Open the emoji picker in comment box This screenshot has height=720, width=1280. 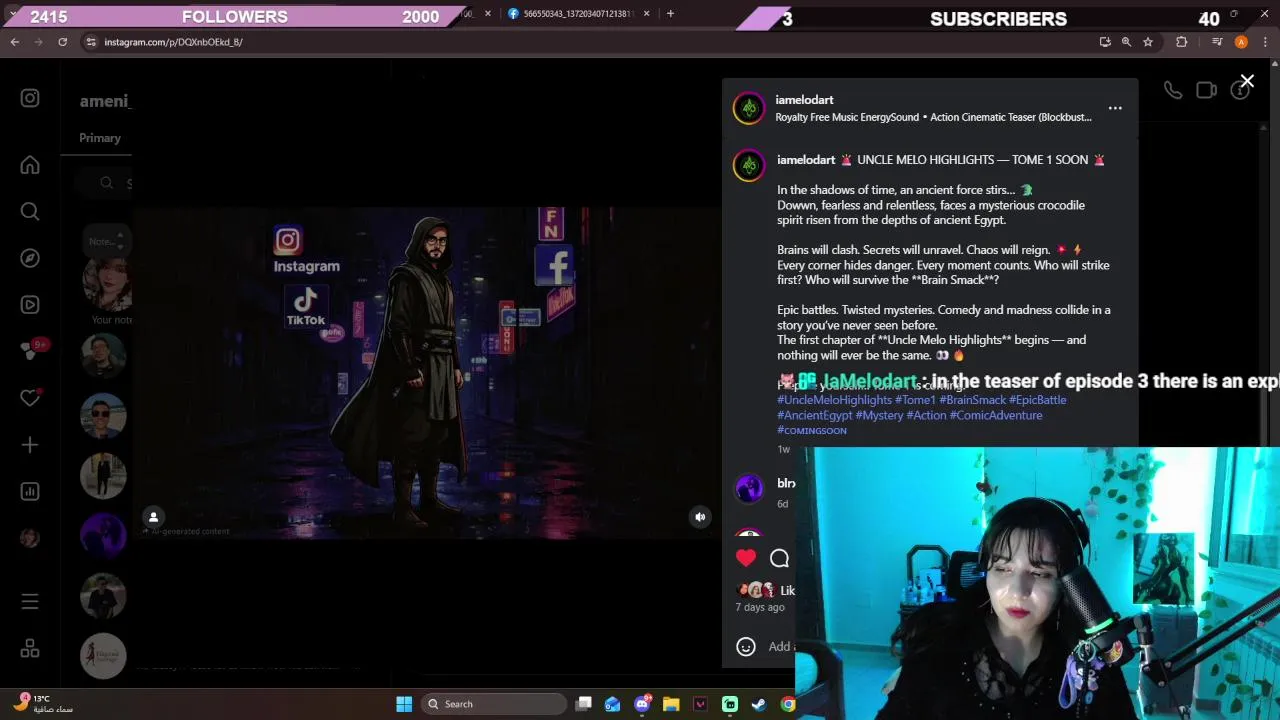point(746,646)
